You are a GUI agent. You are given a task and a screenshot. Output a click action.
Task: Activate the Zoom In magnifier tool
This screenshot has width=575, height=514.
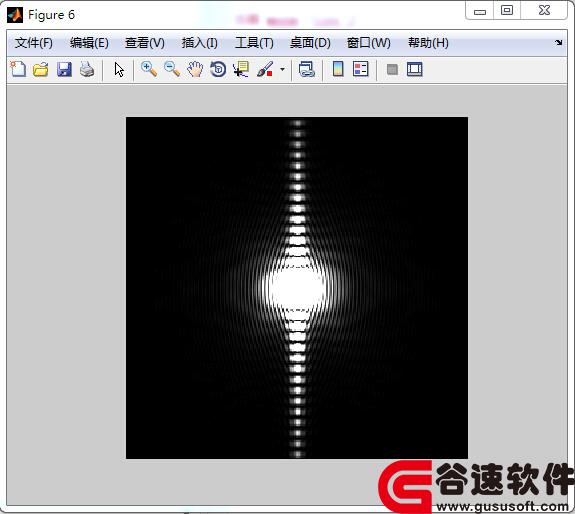(x=149, y=69)
